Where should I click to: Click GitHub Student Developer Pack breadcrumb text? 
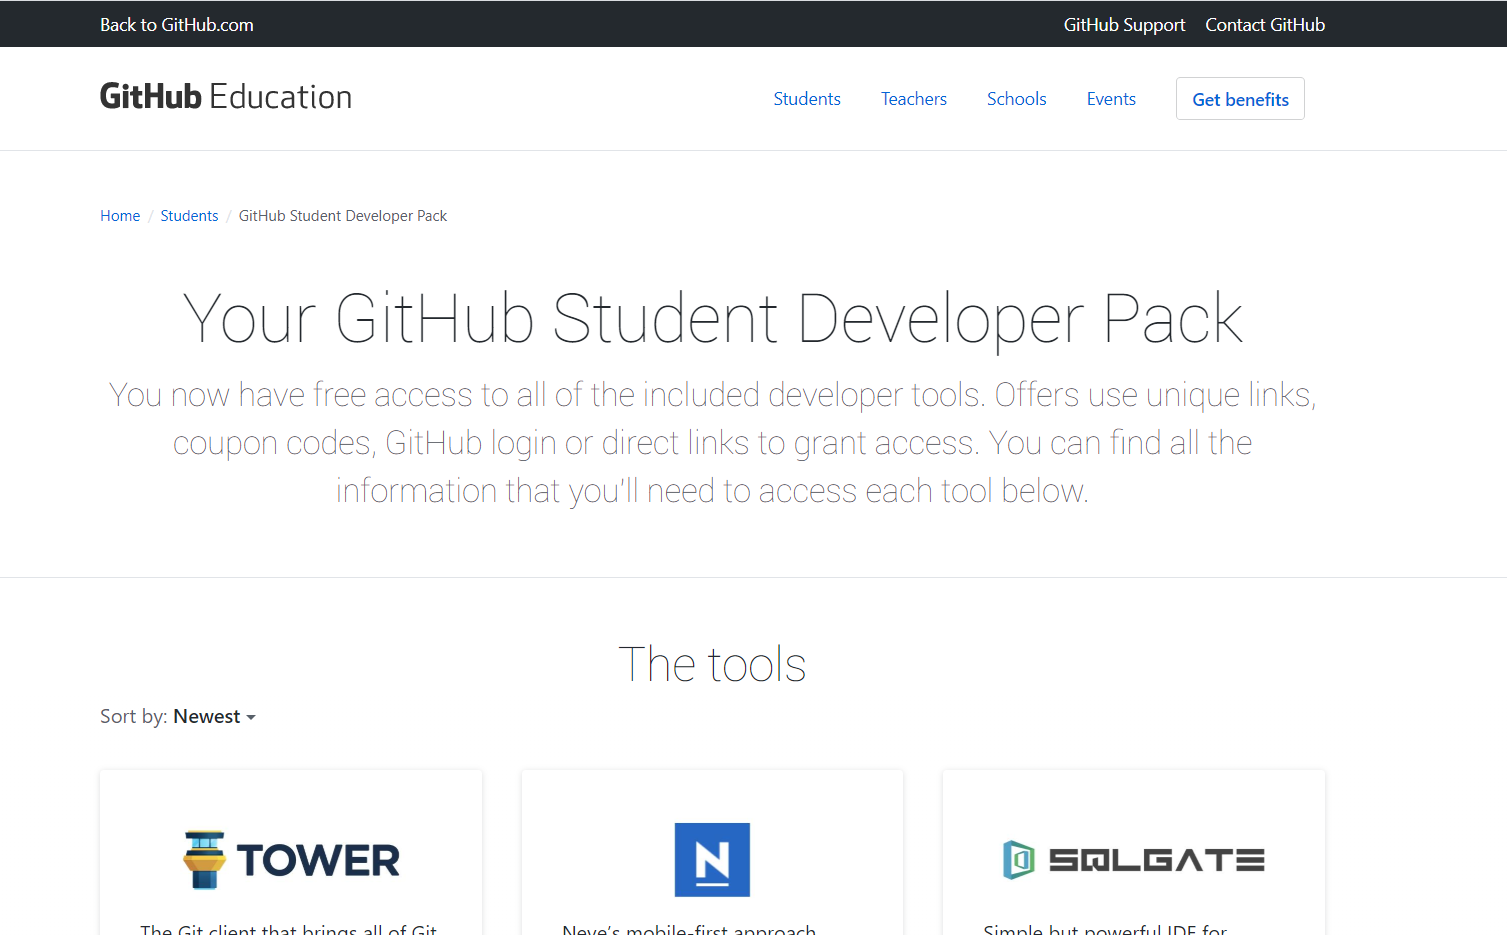pyautogui.click(x=343, y=216)
